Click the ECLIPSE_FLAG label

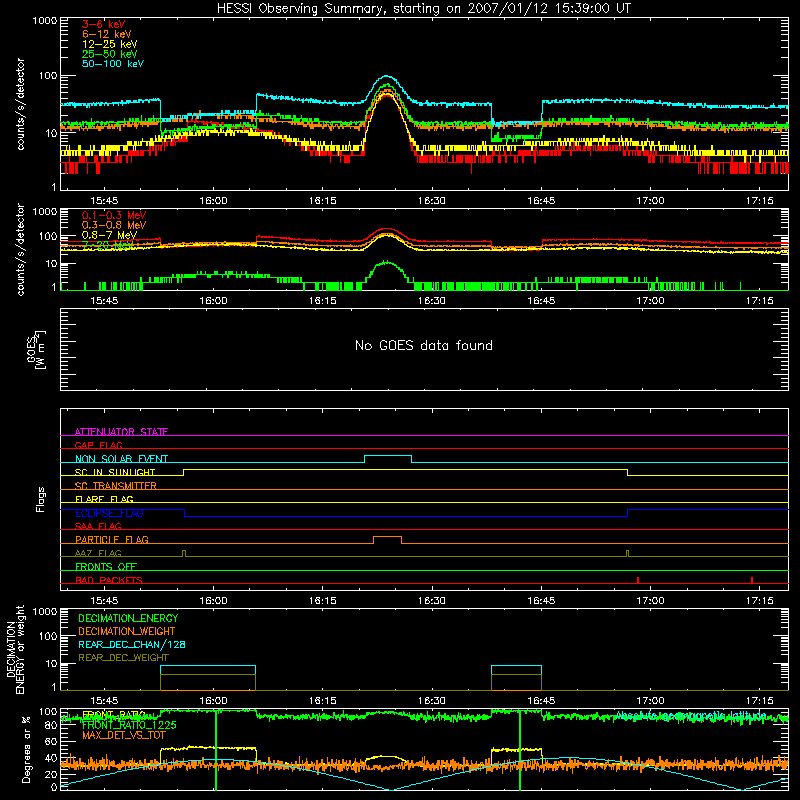click(x=109, y=513)
